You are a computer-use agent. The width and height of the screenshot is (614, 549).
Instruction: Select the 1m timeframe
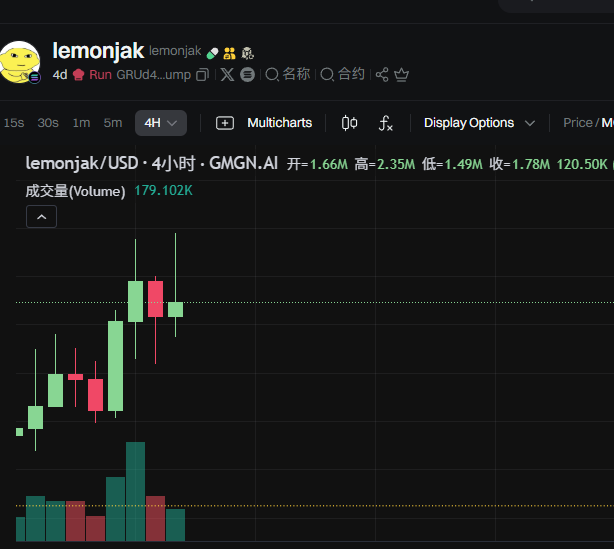[x=81, y=123]
